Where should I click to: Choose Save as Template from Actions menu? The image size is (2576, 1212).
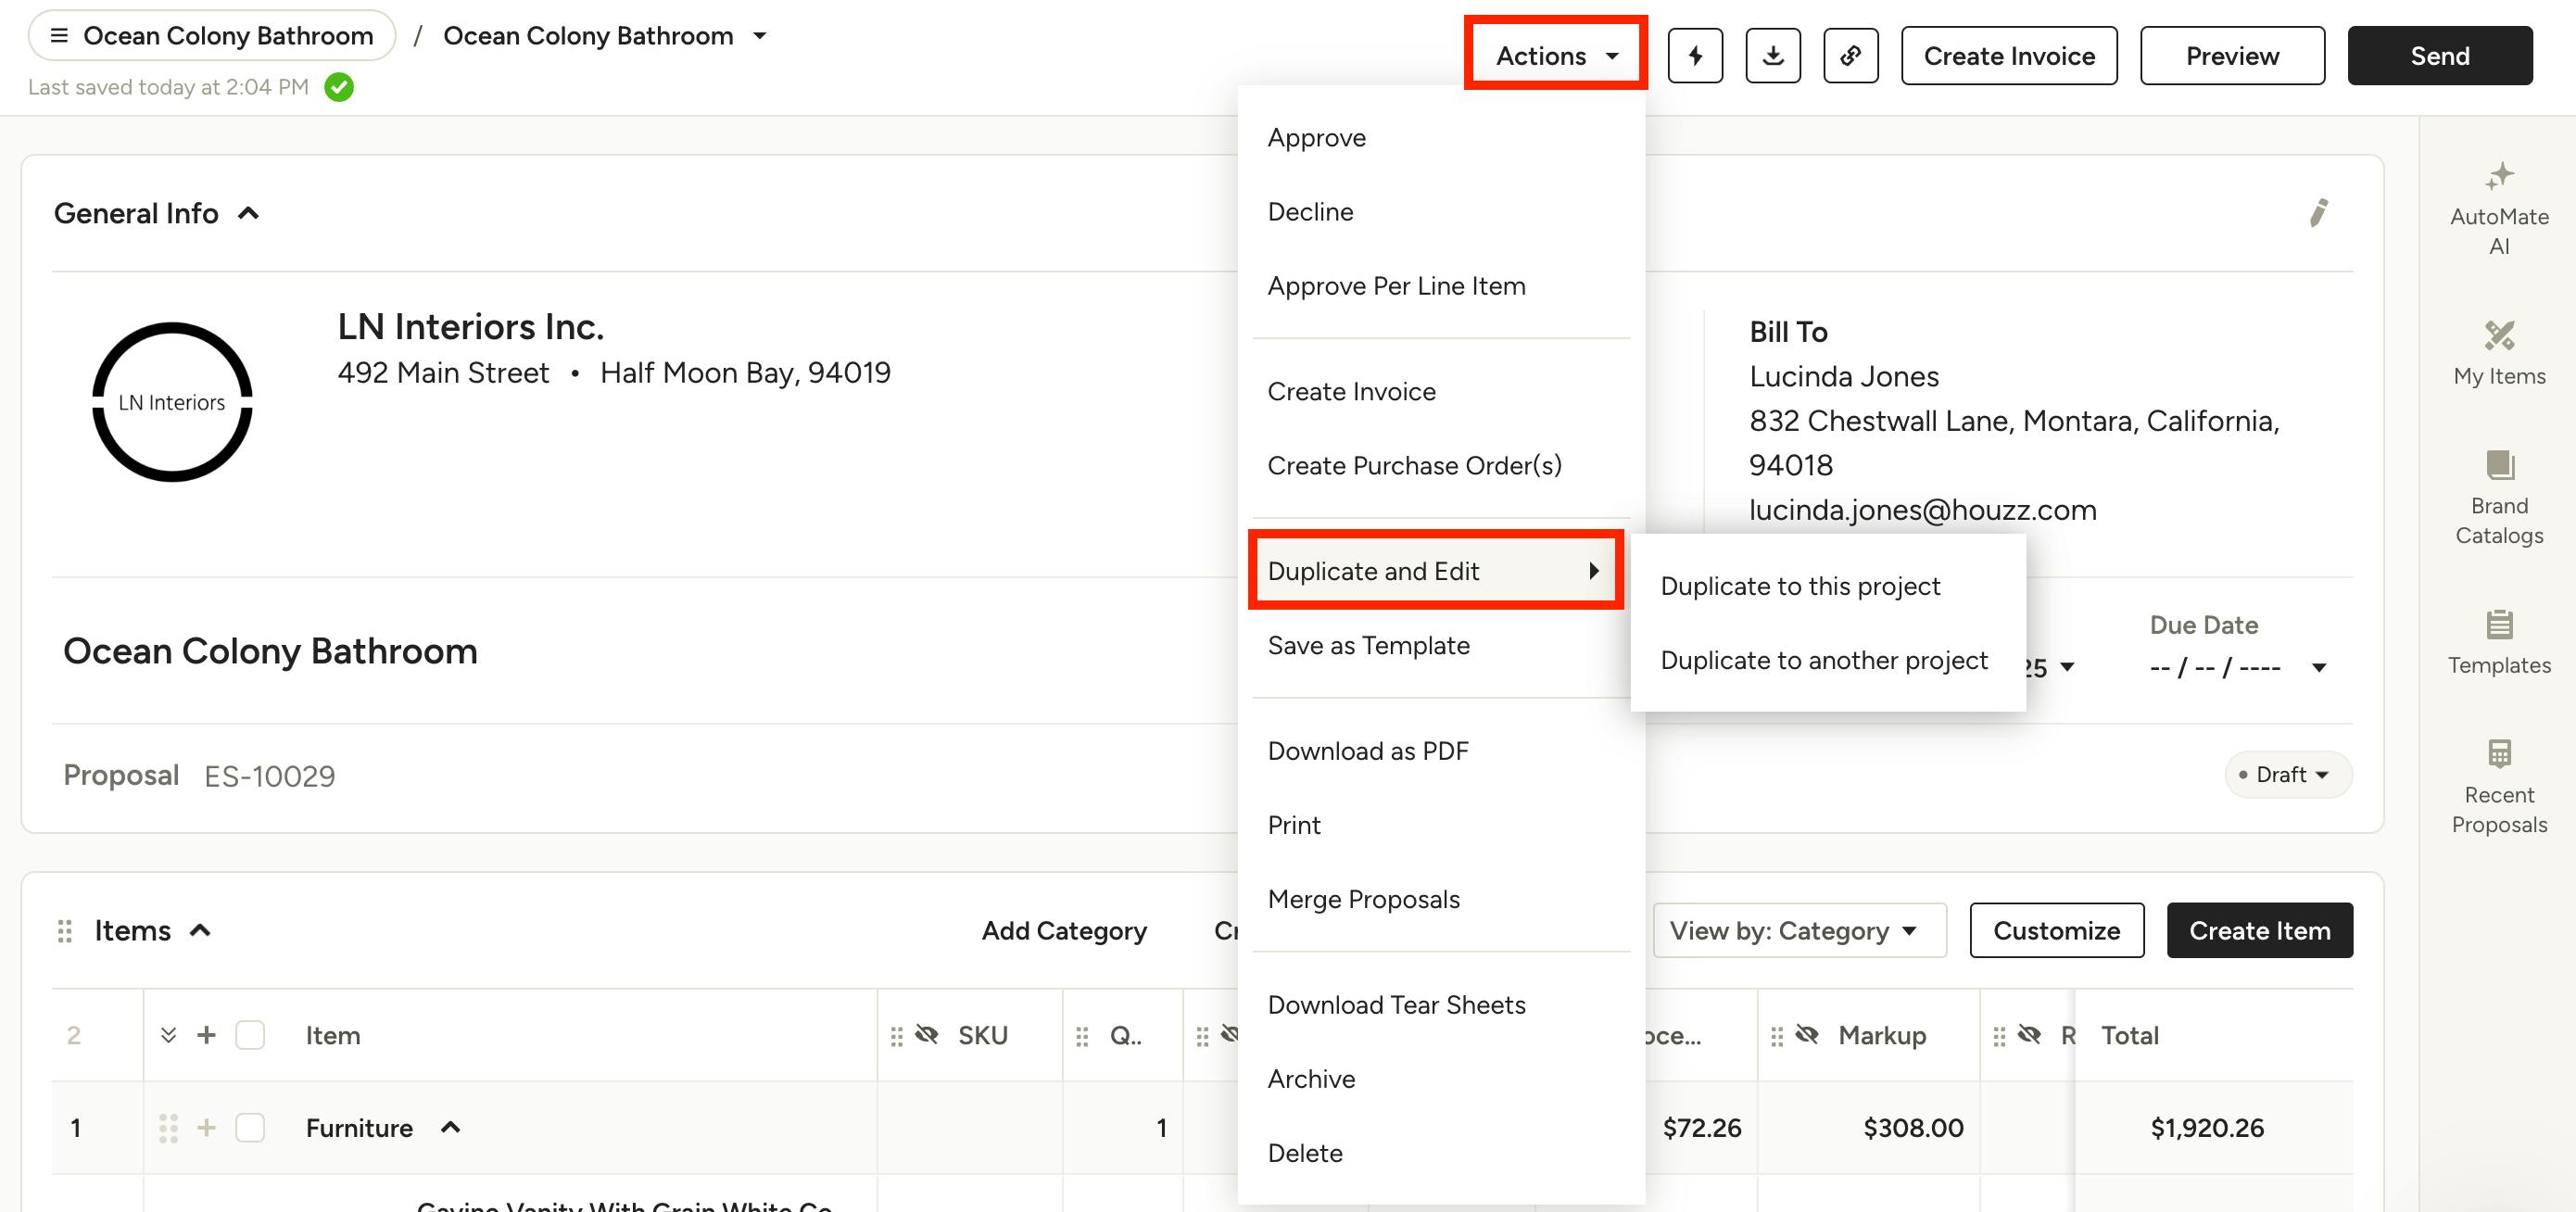tap(1368, 646)
